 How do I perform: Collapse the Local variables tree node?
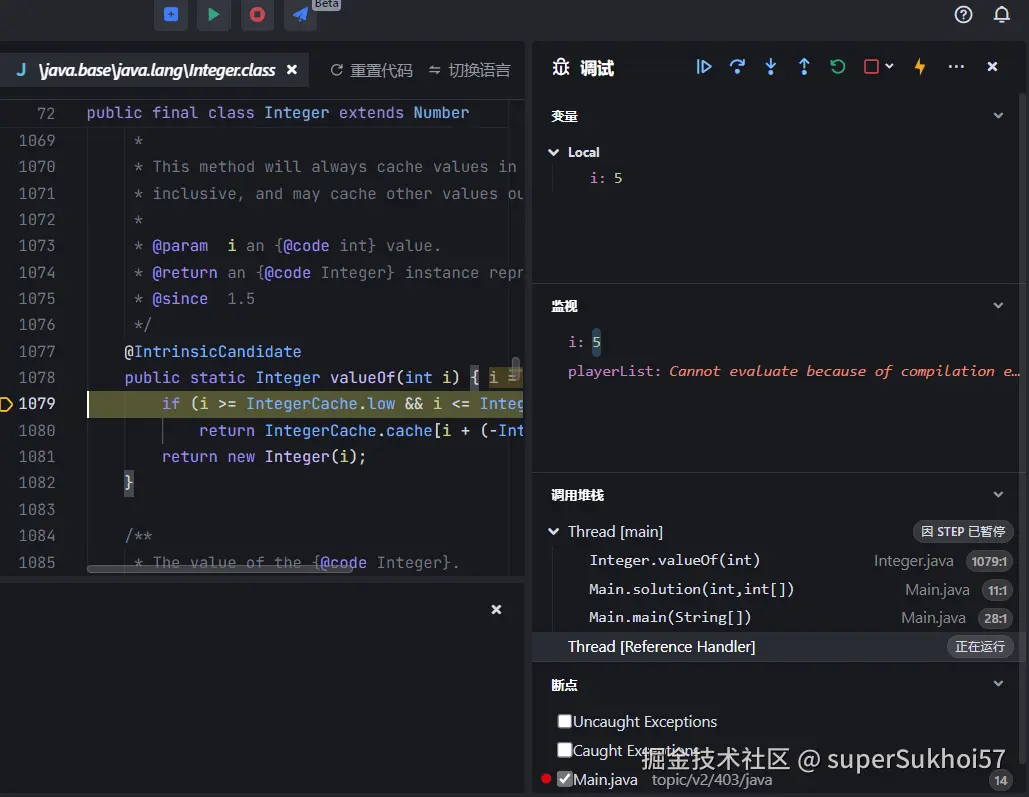pyautogui.click(x=554, y=152)
